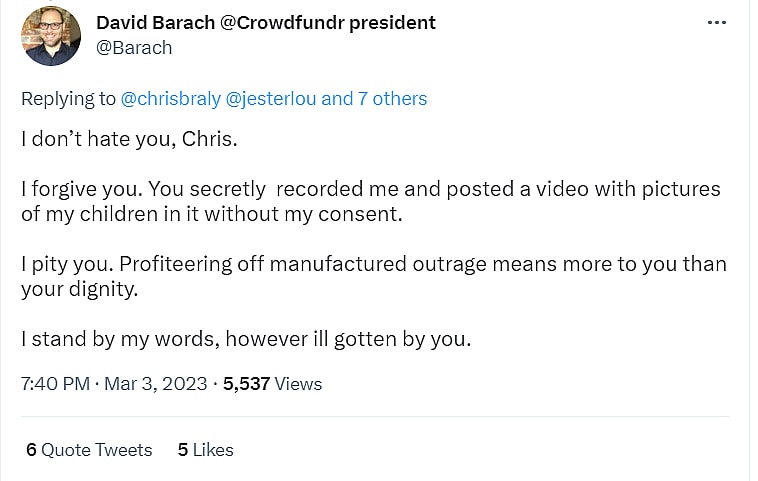The width and height of the screenshot is (758, 481).
Task: Click the @Barach handle
Action: (x=134, y=47)
